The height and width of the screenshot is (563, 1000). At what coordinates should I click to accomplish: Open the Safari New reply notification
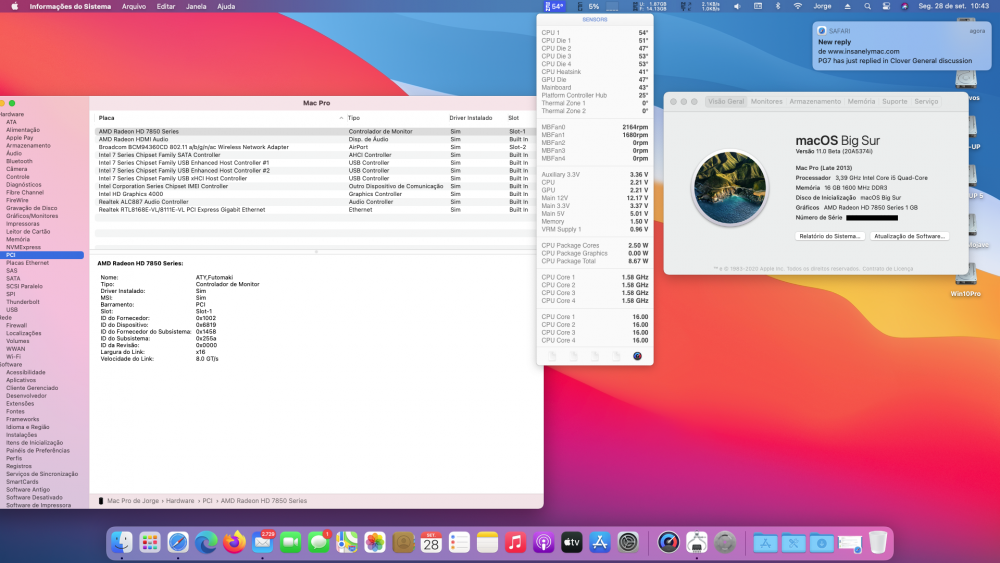tap(902, 46)
